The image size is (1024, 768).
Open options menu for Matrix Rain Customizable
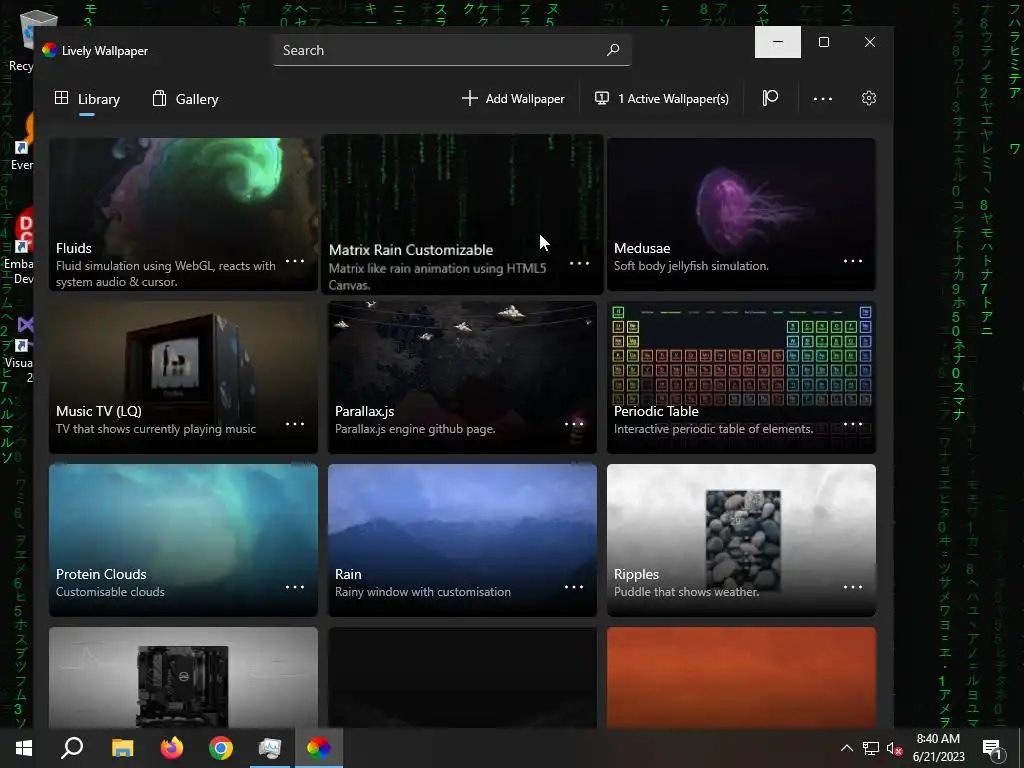click(579, 263)
